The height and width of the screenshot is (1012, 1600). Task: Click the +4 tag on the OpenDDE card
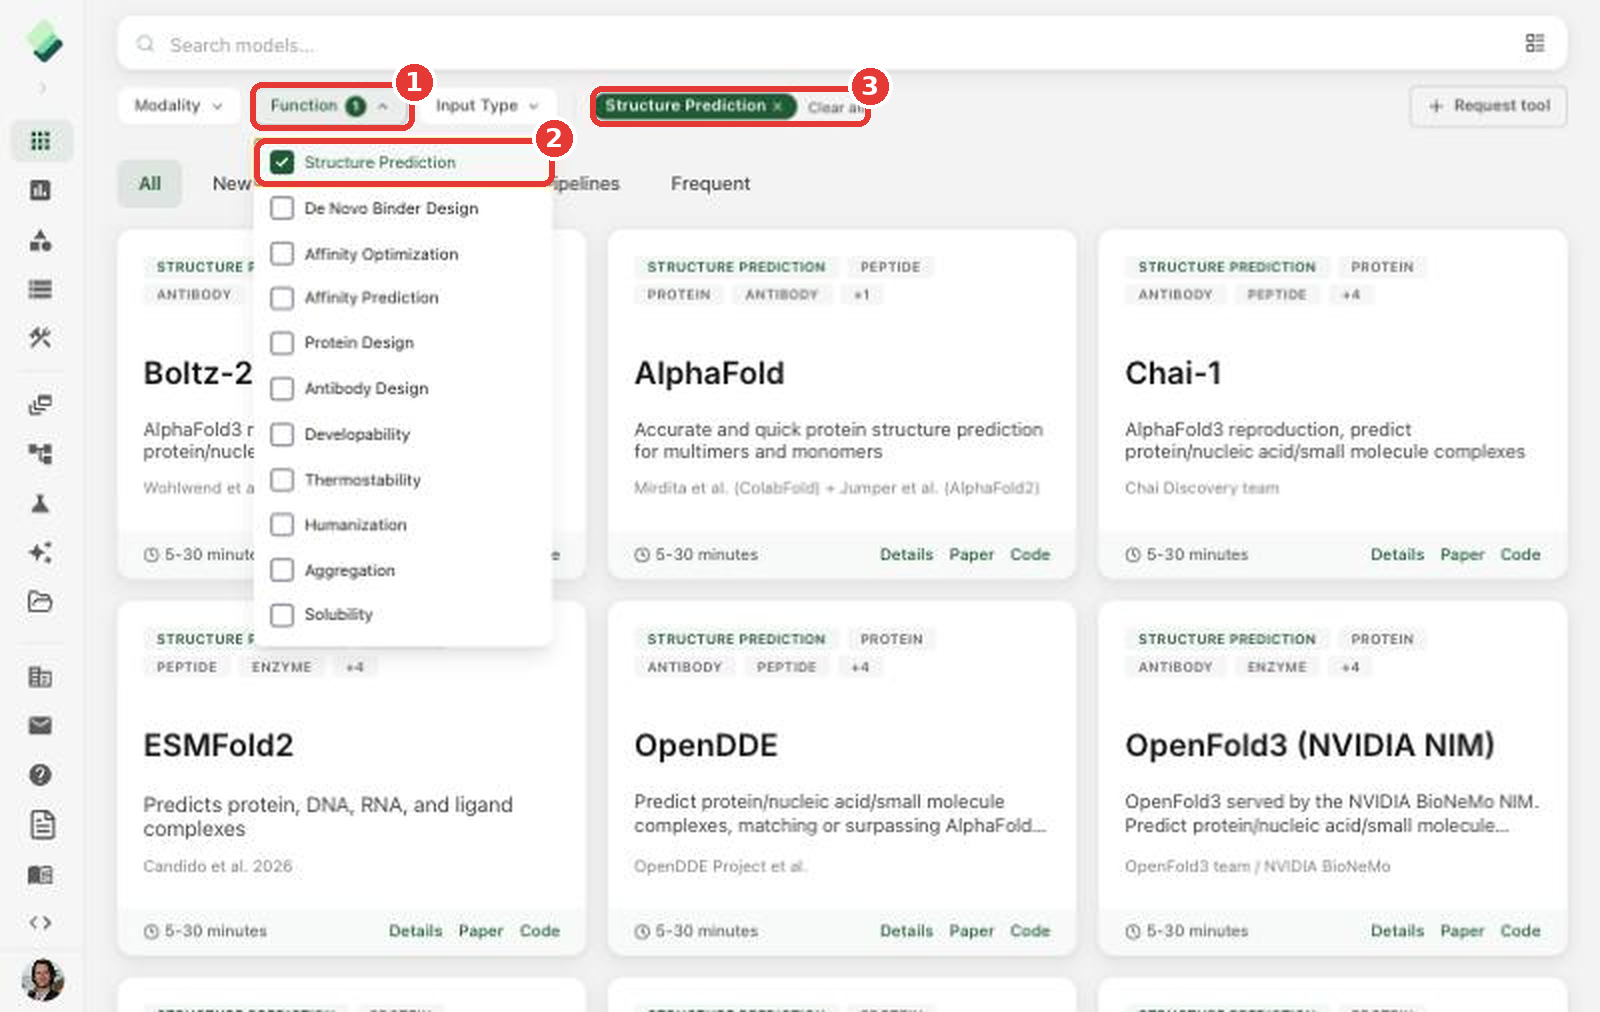860,667
